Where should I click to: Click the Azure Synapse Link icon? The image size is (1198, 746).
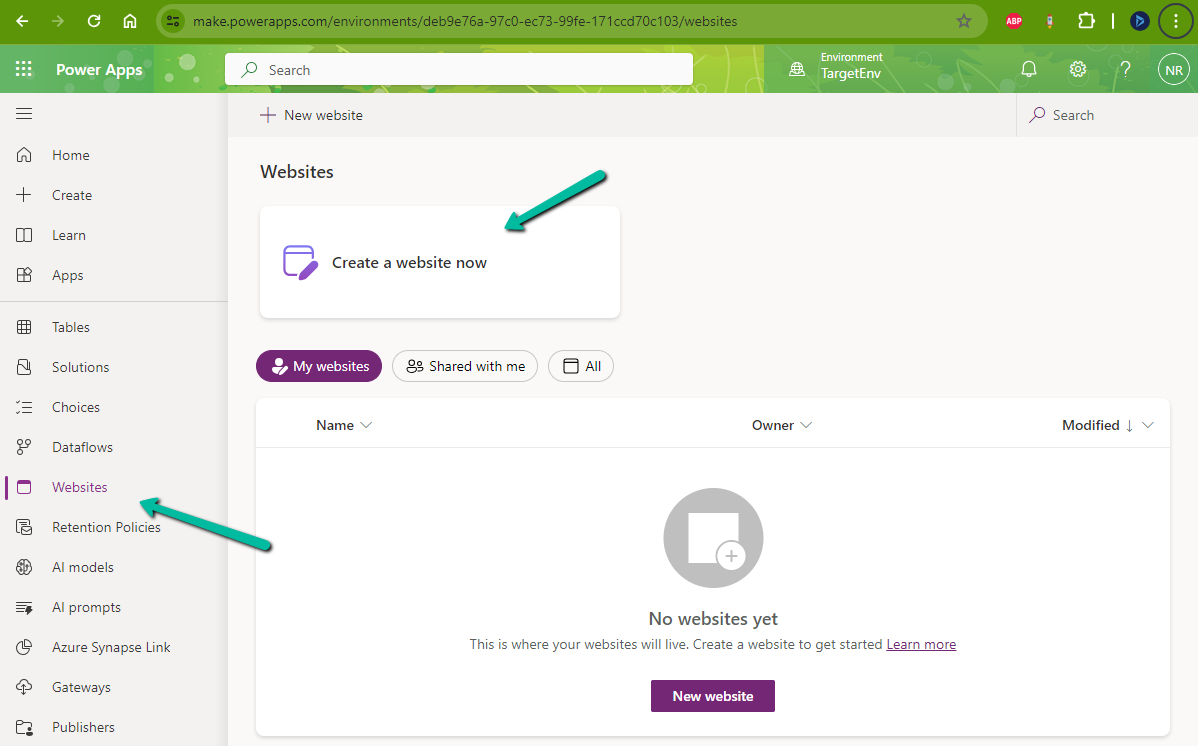(x=24, y=647)
